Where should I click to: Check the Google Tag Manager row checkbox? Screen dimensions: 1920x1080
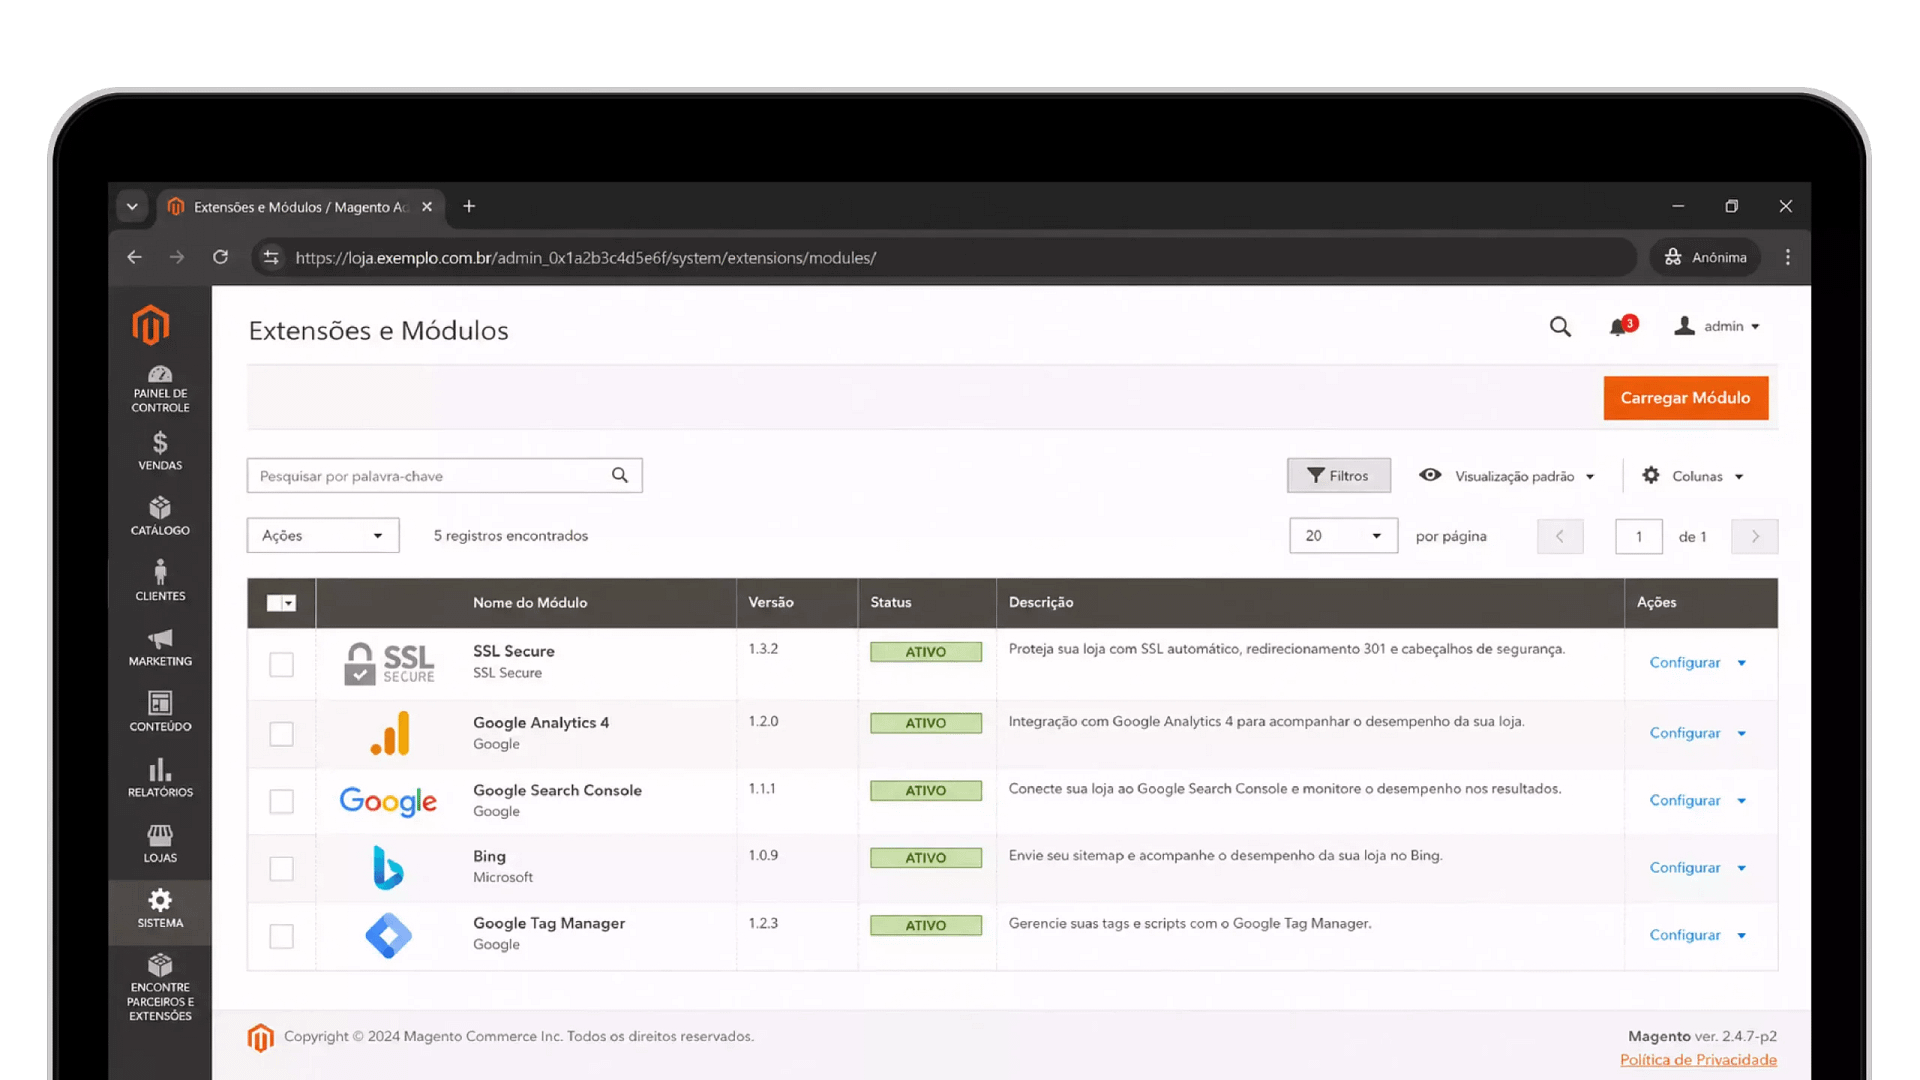281,936
